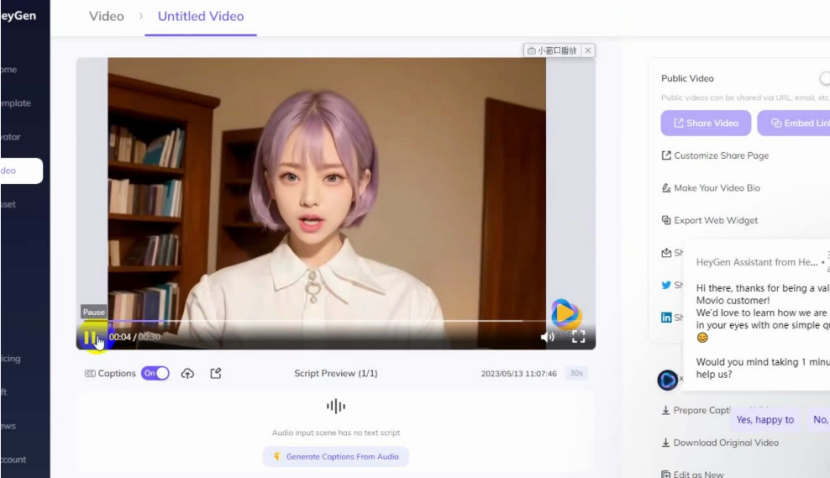The image size is (830, 478).
Task: Enter fullscreen video mode
Action: (x=578, y=337)
